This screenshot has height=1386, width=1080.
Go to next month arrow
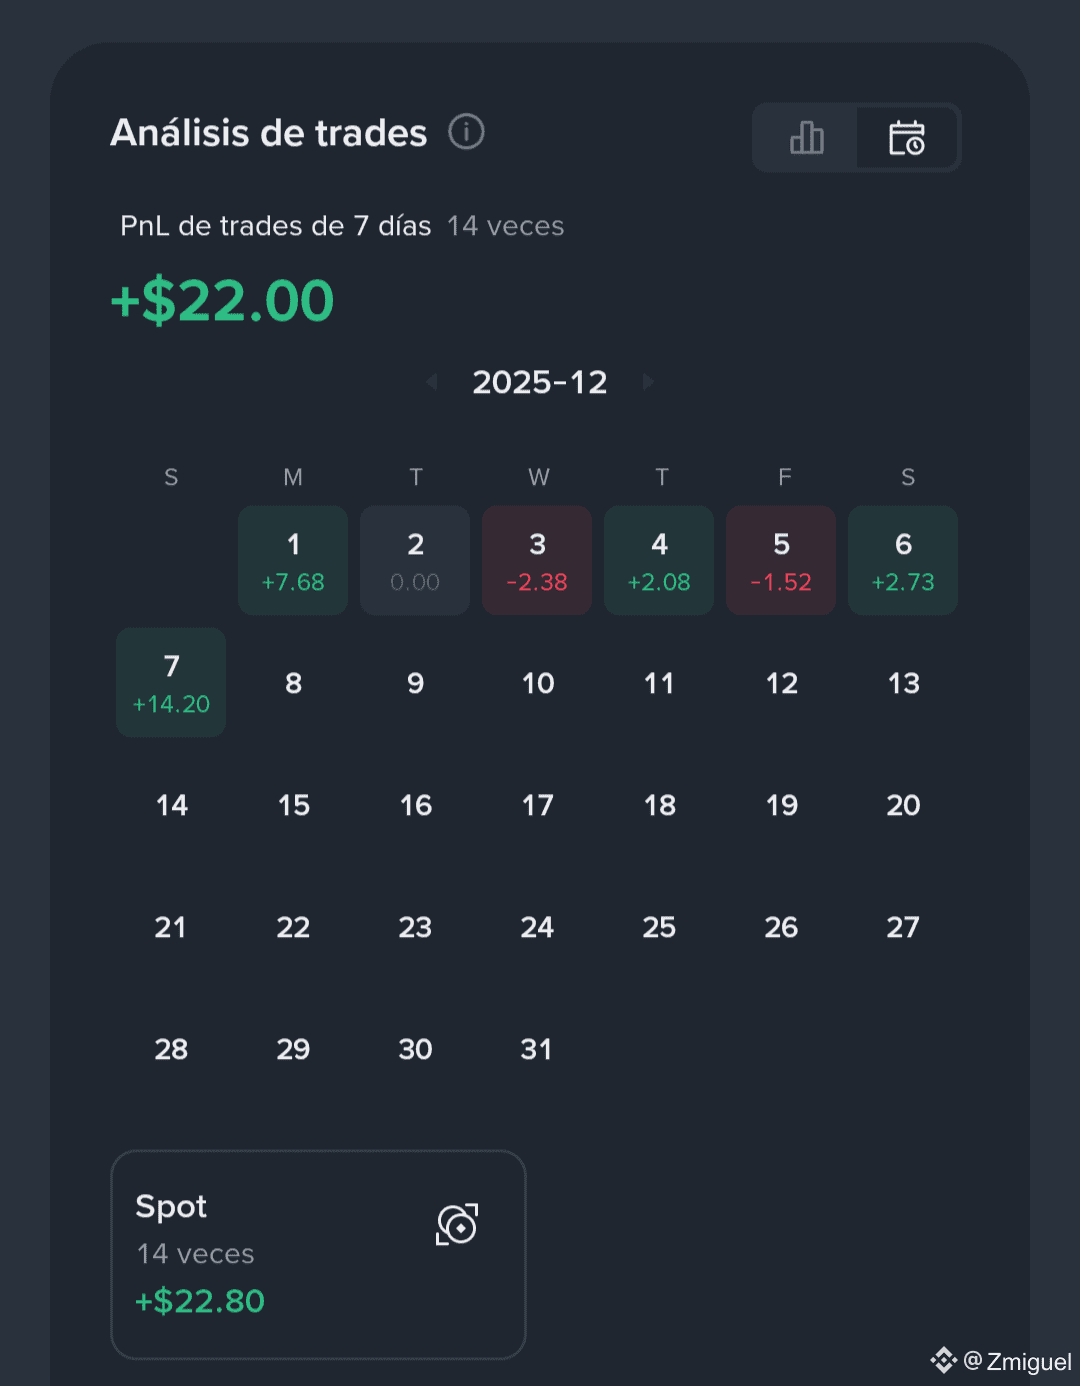[x=648, y=381]
